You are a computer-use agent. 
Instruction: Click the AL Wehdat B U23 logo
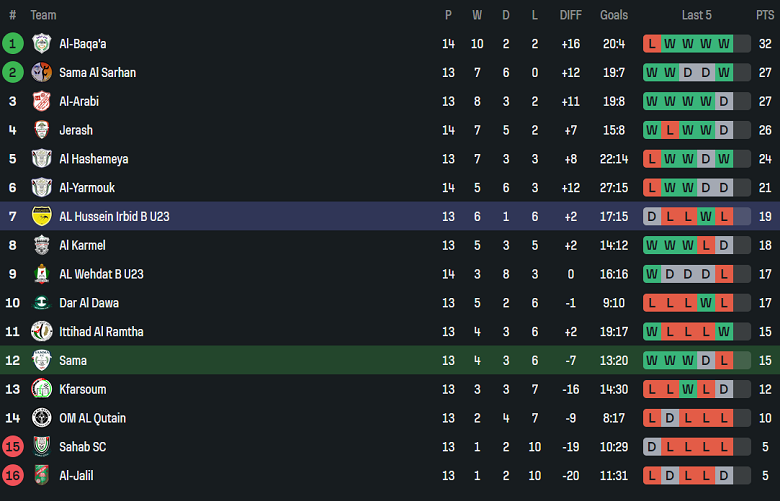(x=41, y=274)
